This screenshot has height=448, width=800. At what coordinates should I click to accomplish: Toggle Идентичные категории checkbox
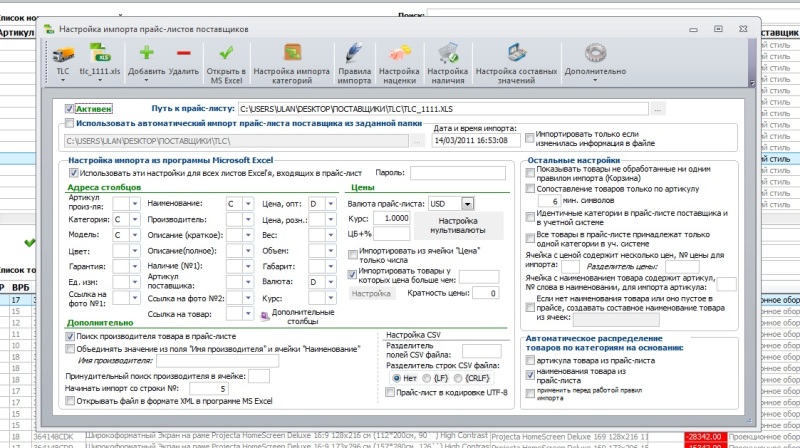530,217
